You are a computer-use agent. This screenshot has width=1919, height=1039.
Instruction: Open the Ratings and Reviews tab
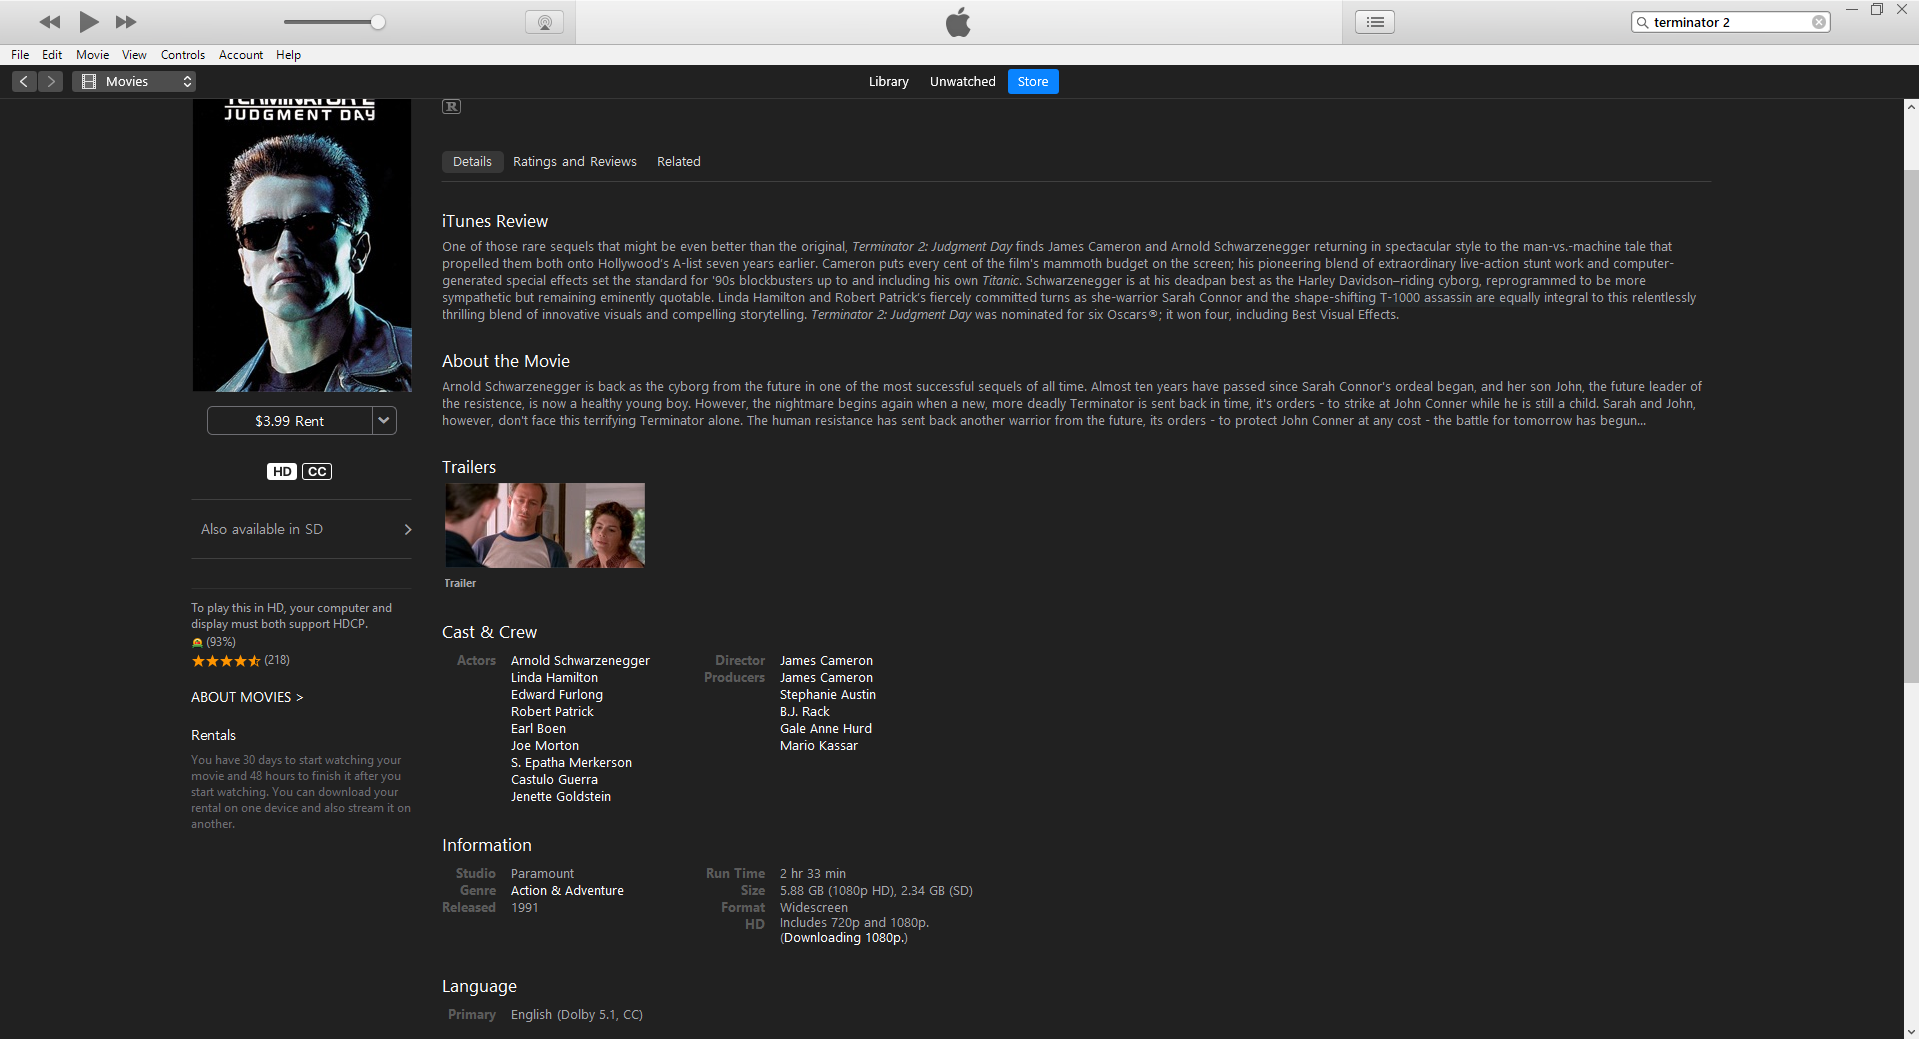[575, 162]
